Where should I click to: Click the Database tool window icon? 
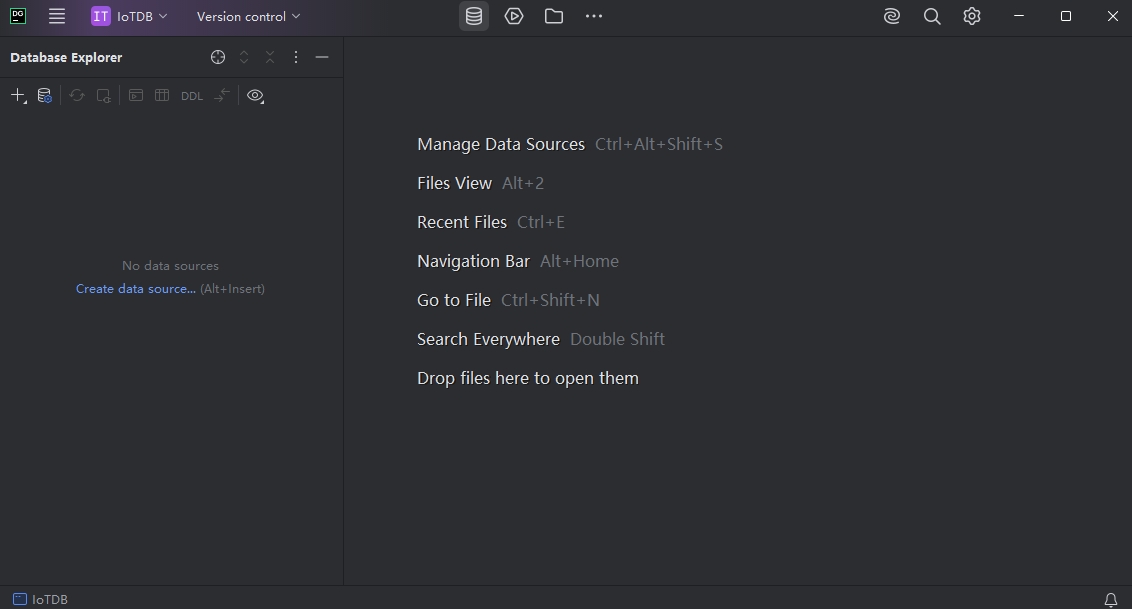[x=474, y=16]
